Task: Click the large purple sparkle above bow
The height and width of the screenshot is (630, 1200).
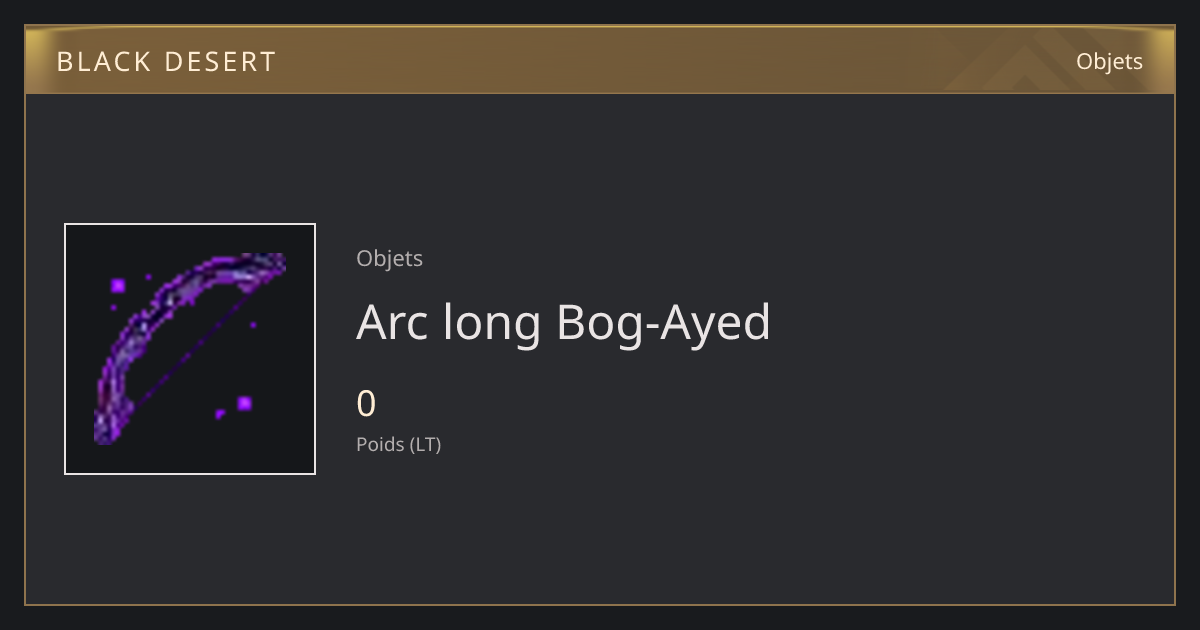Action: point(118,286)
